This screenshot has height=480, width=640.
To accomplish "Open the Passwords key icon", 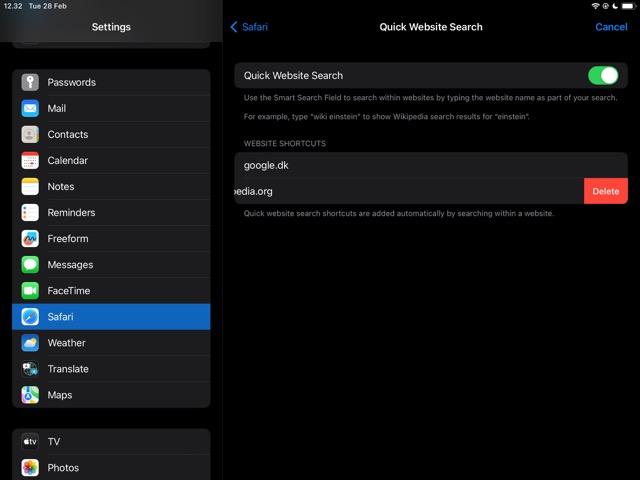I will pyautogui.click(x=30, y=83).
